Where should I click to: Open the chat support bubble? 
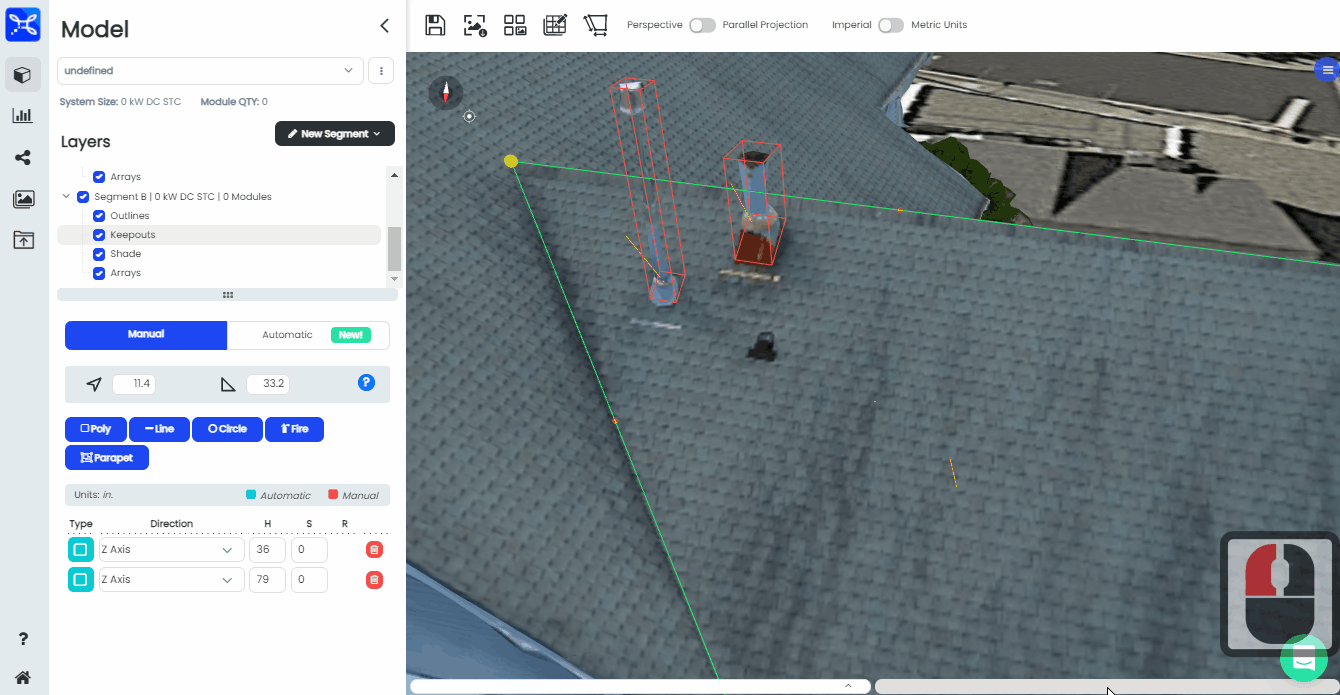(x=1304, y=660)
